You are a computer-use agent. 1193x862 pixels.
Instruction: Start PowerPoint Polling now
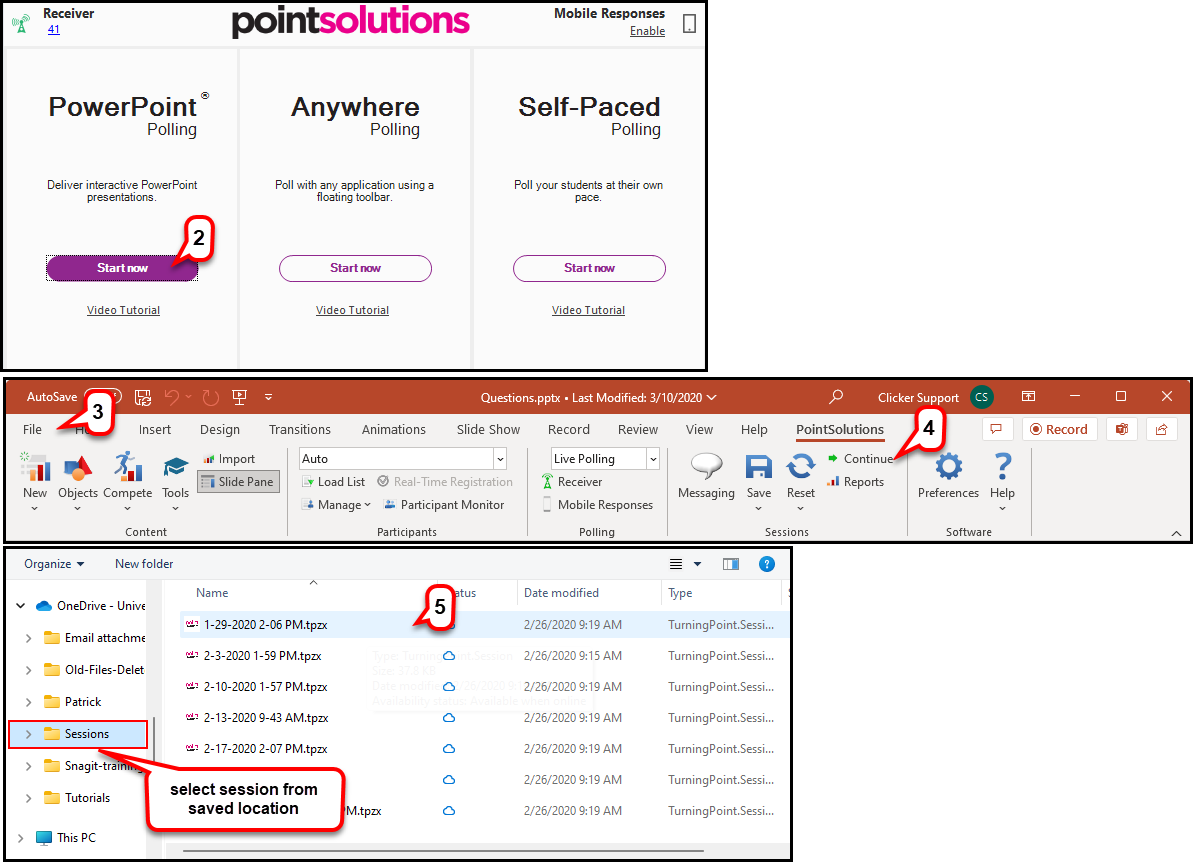pyautogui.click(x=122, y=268)
